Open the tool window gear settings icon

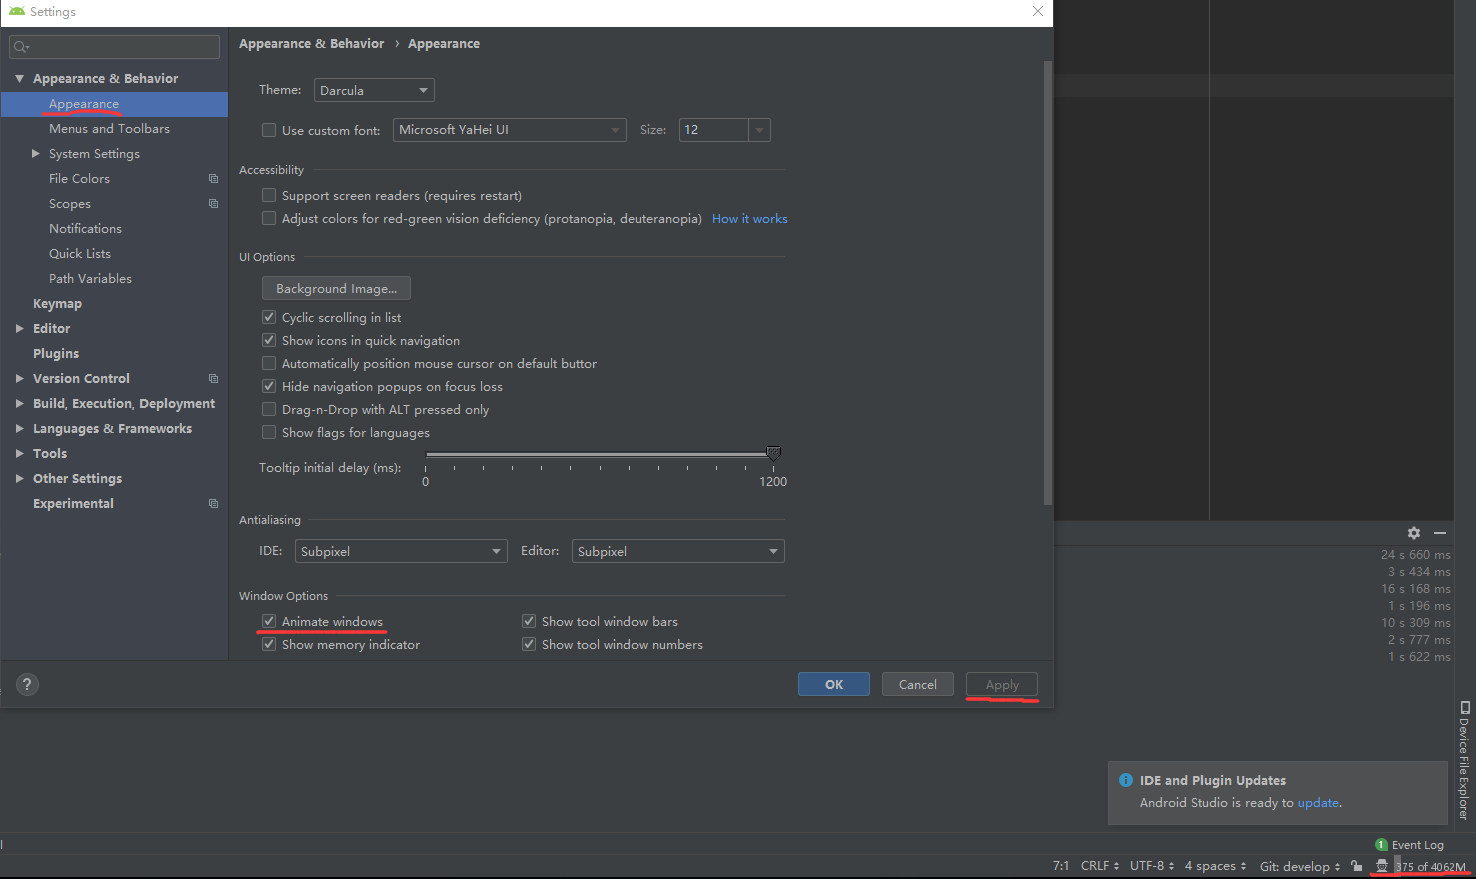[x=1414, y=533]
